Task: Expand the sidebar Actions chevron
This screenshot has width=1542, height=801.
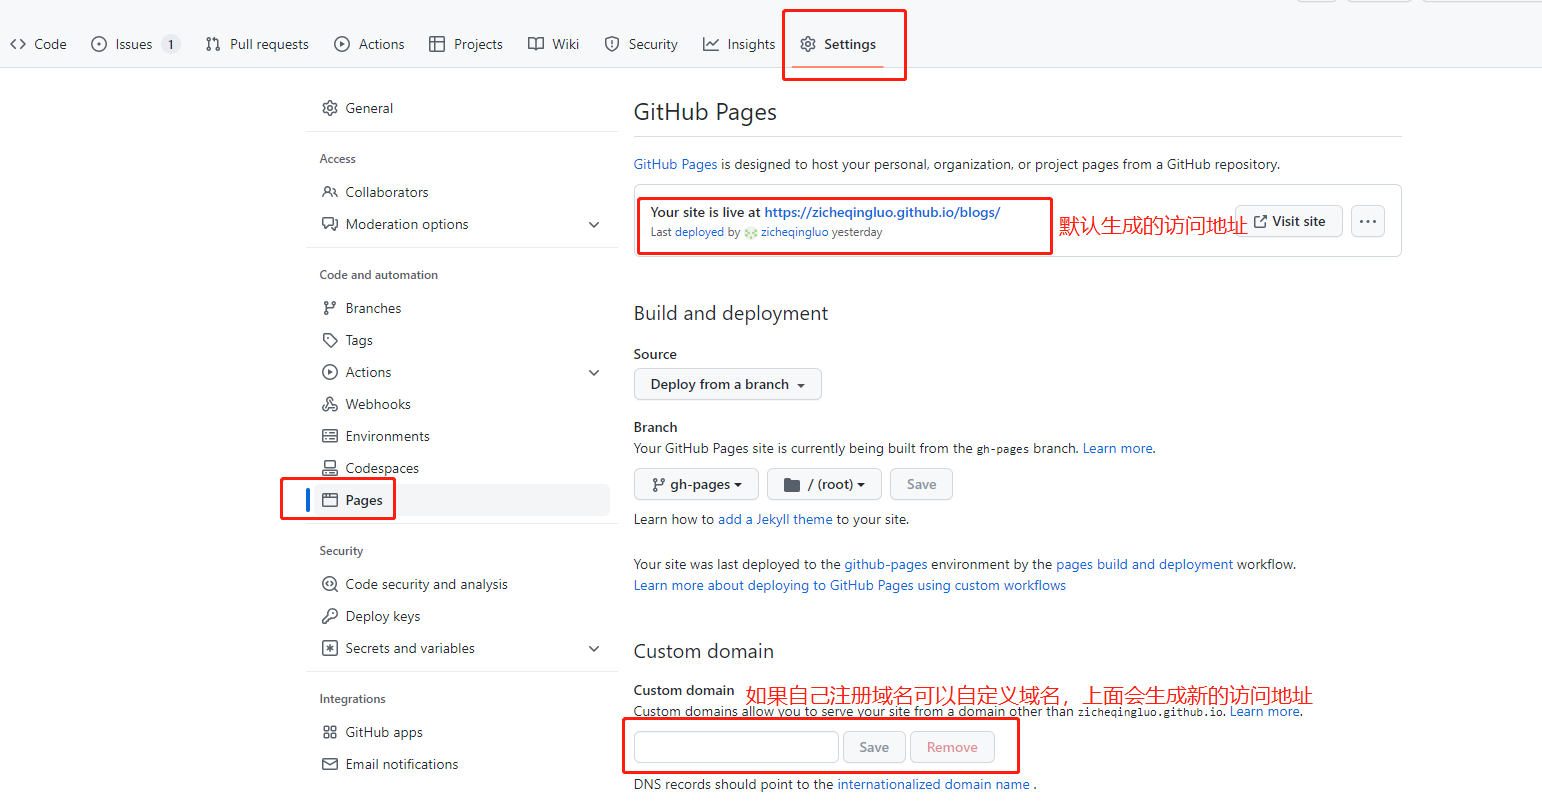Action: pyautogui.click(x=594, y=372)
